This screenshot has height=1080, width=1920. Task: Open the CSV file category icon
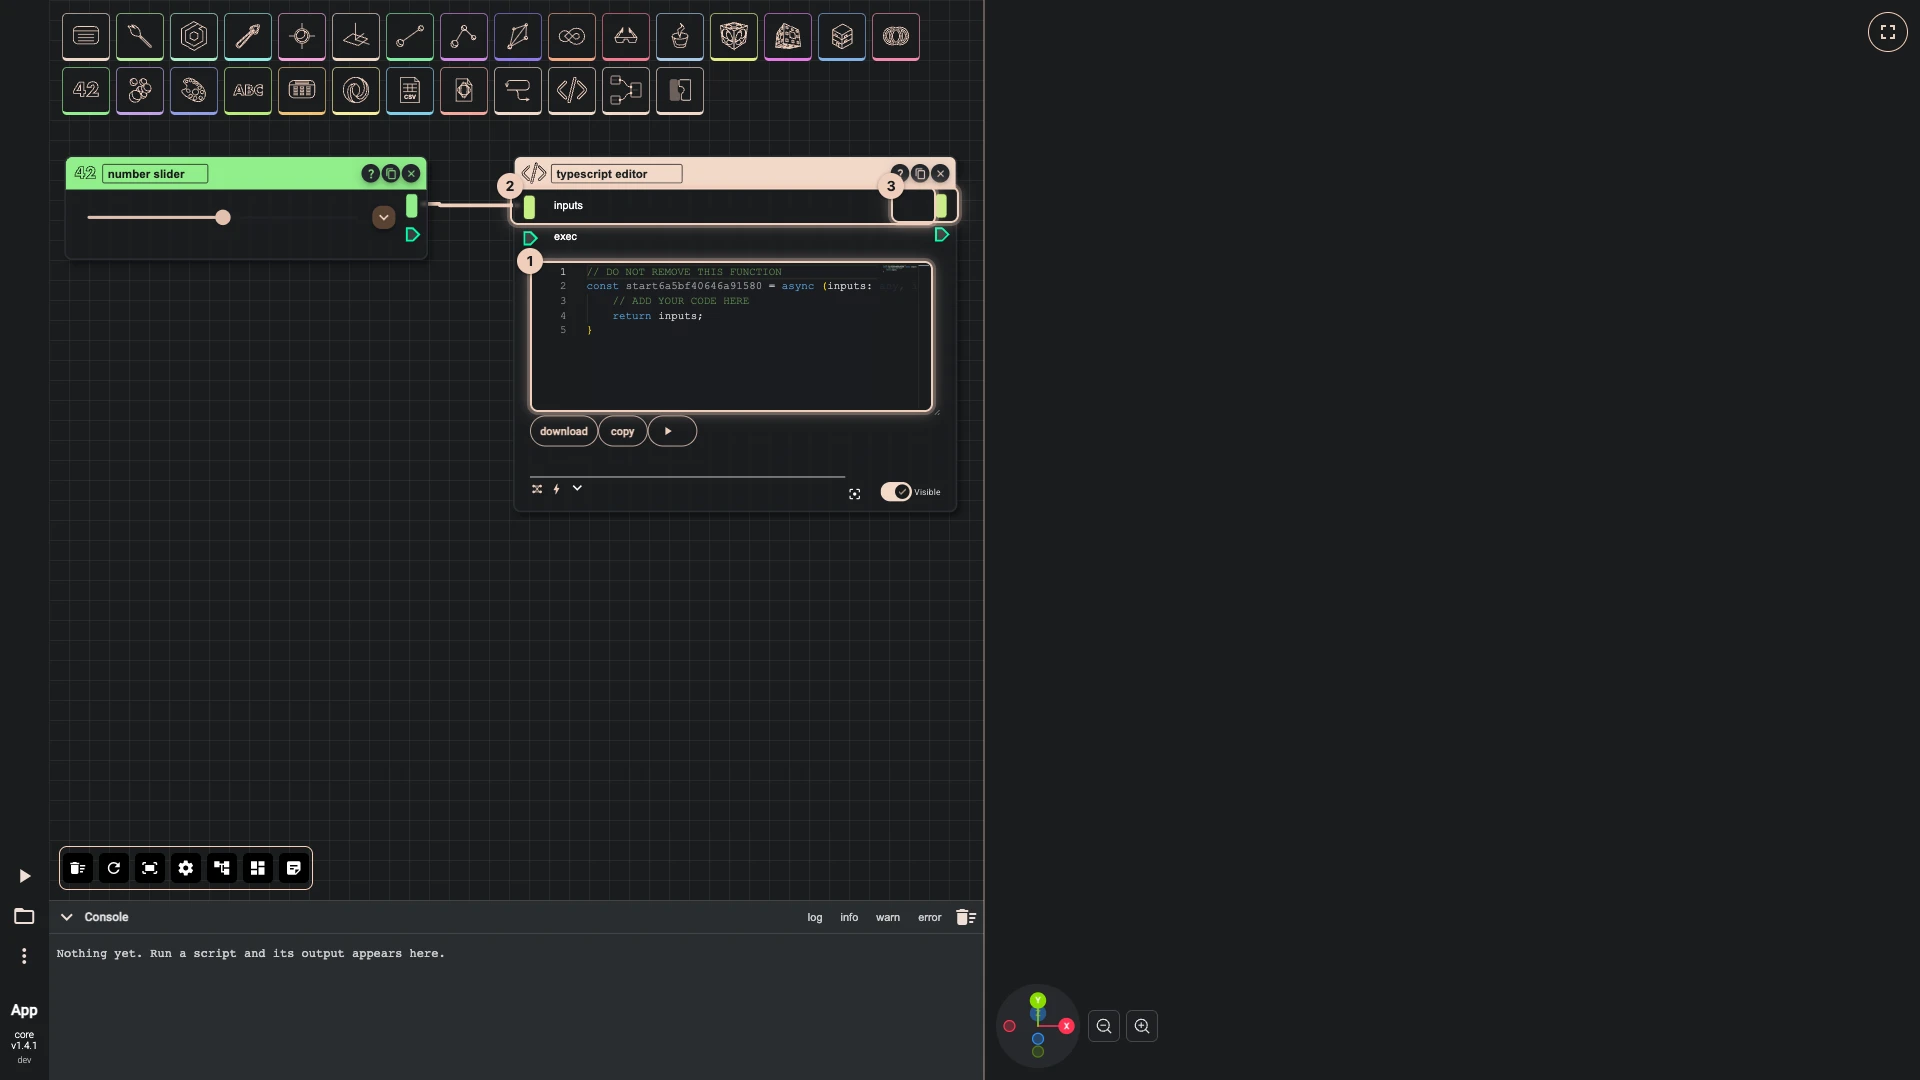pos(410,90)
